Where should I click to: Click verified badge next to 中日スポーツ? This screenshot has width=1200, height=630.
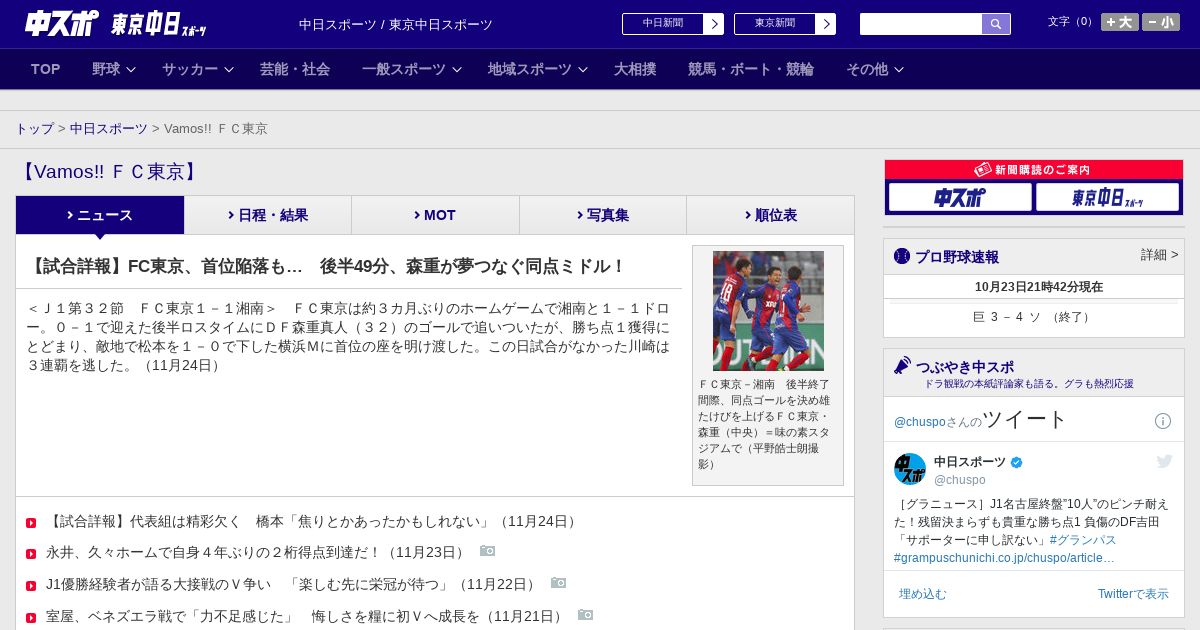coord(1017,462)
